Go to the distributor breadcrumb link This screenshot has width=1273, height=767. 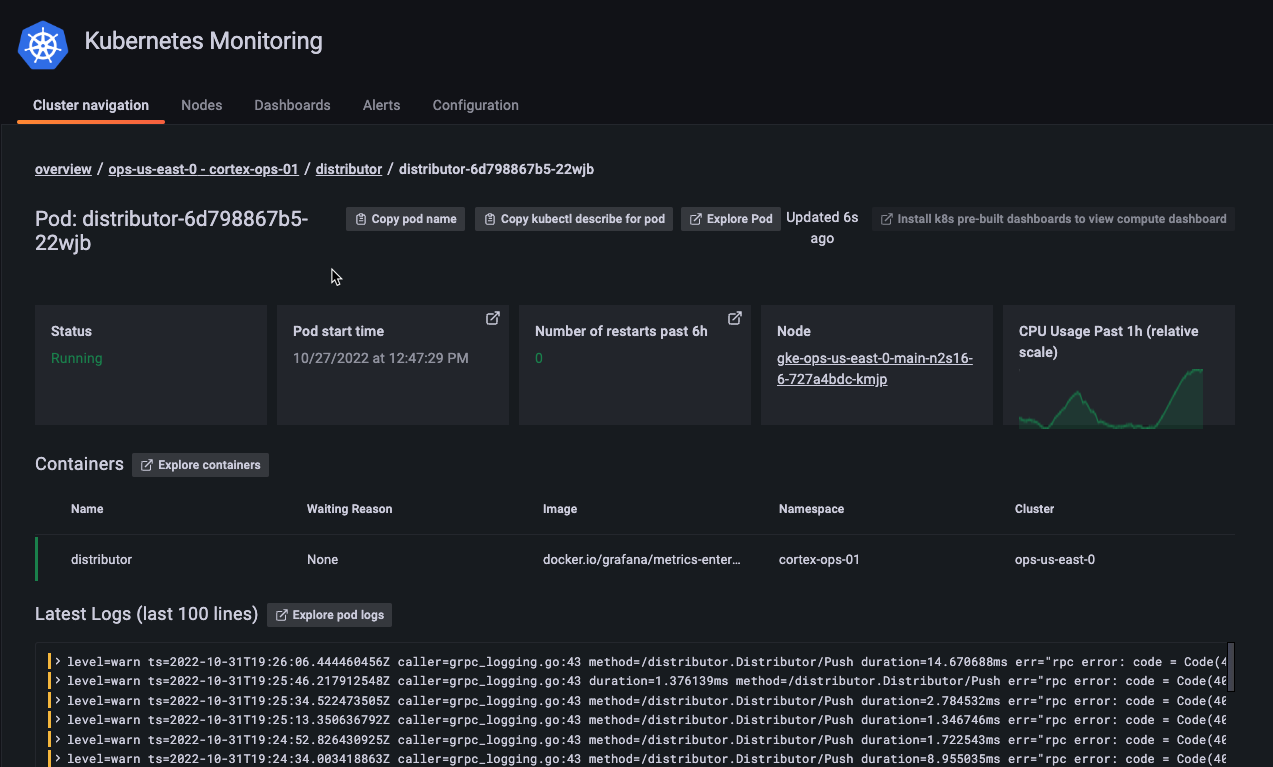(349, 169)
